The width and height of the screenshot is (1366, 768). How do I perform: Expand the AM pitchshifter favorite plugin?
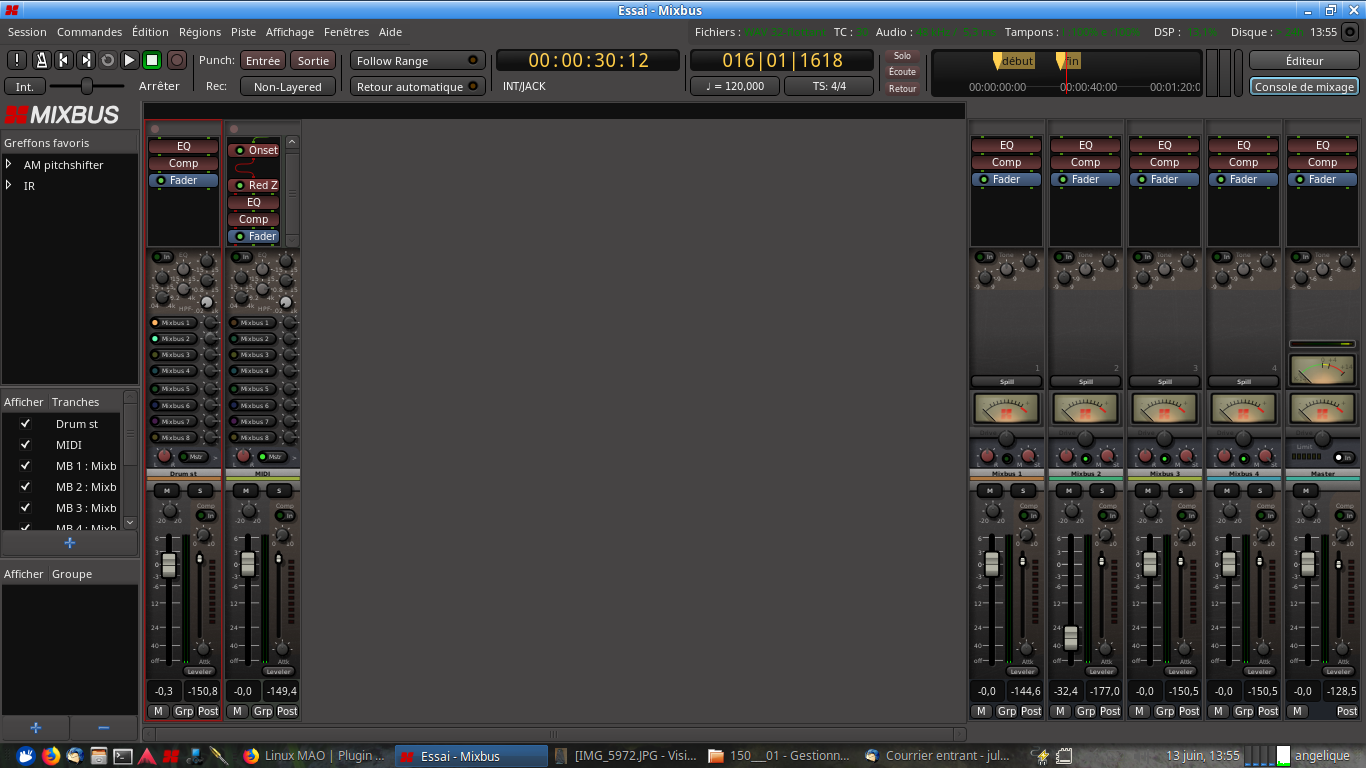pos(9,164)
